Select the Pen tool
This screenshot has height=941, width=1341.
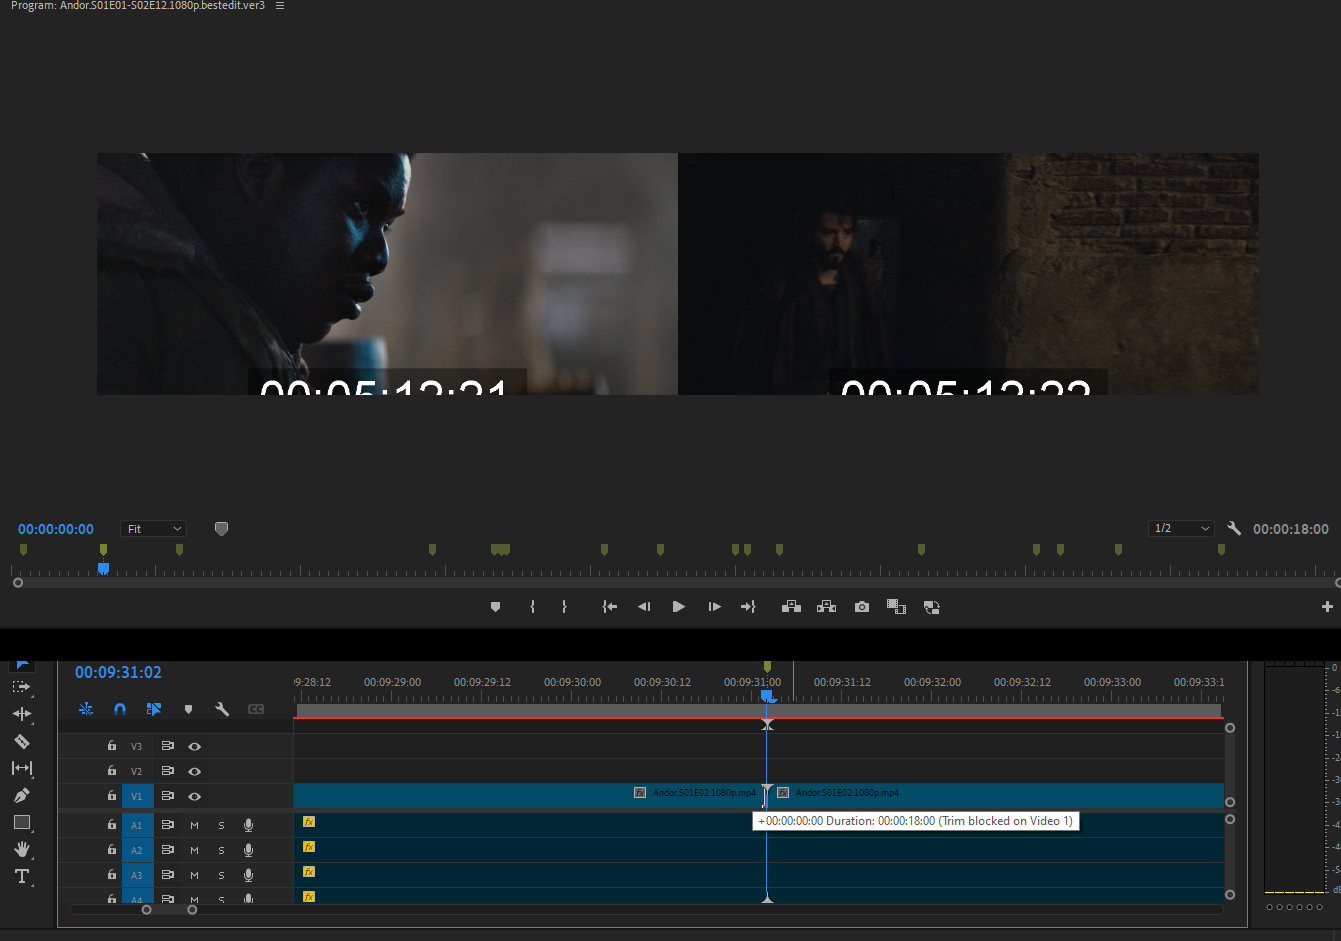click(21, 796)
